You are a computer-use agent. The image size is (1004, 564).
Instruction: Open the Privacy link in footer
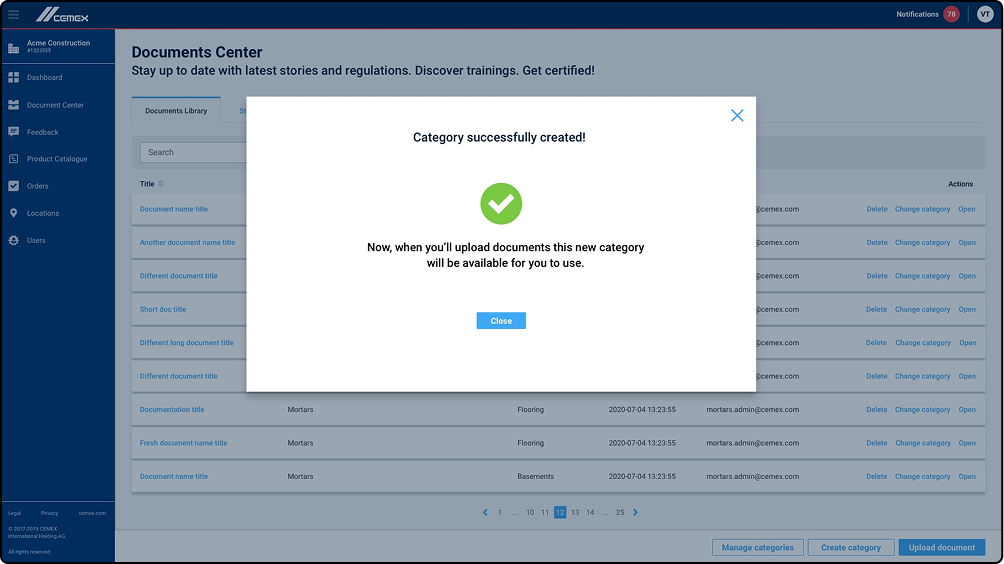[49, 513]
